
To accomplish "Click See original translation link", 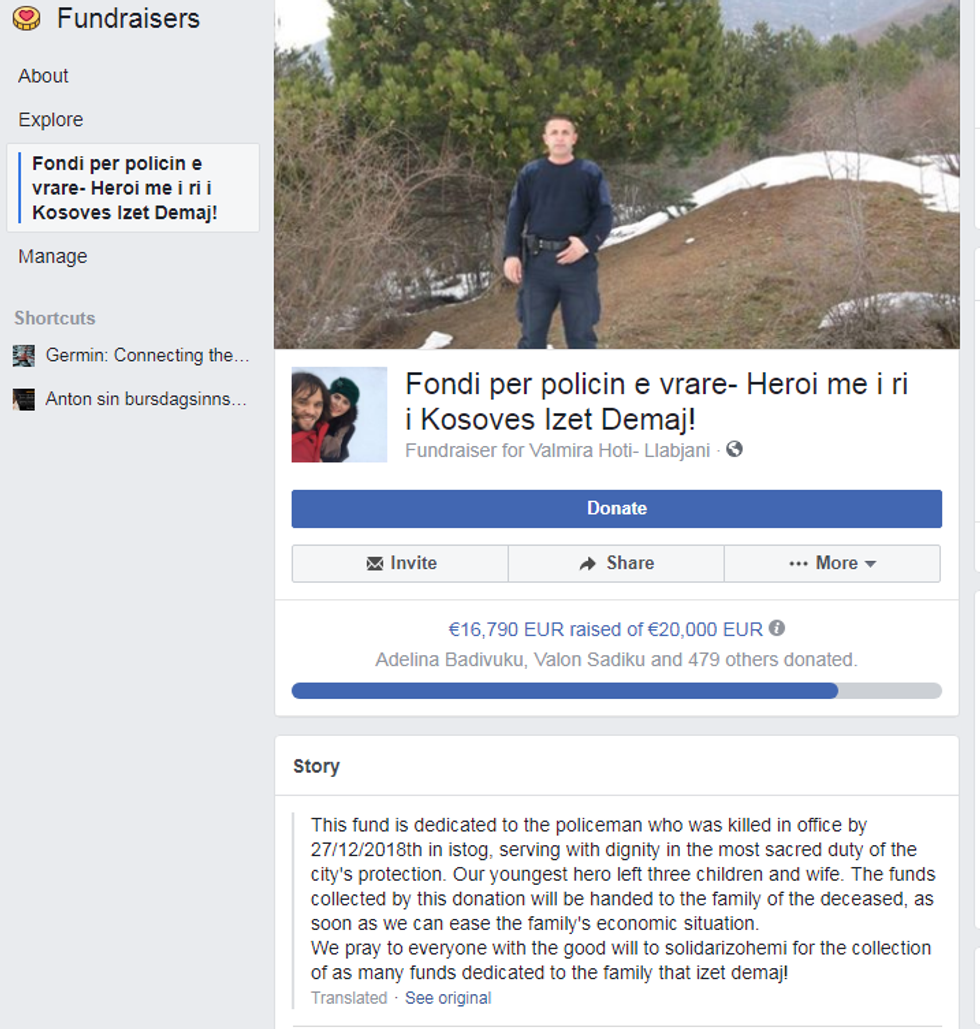I will tap(448, 998).
